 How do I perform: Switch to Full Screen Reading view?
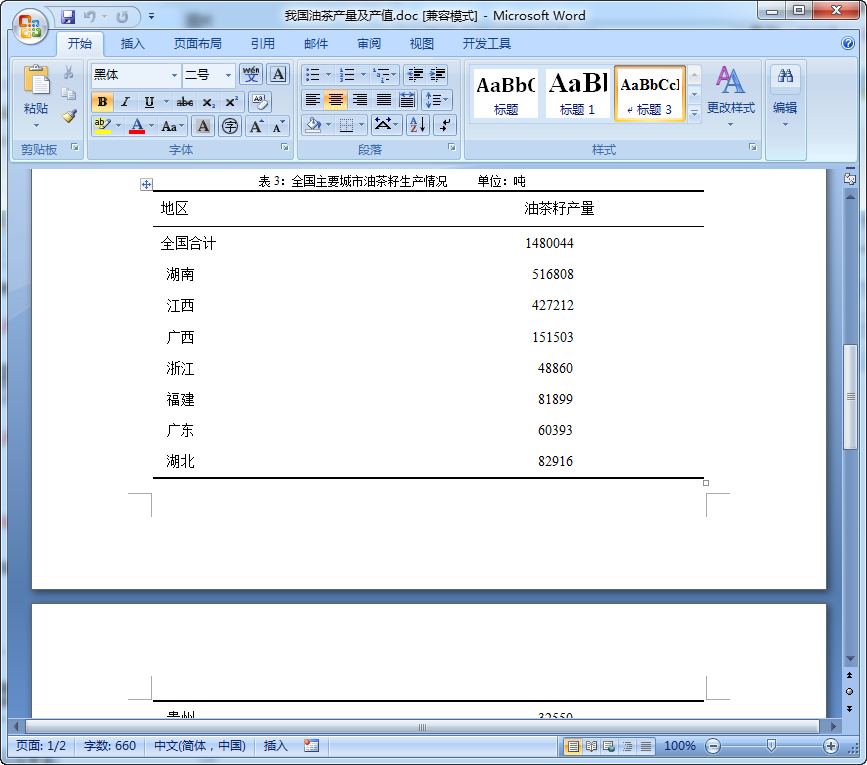click(x=591, y=745)
